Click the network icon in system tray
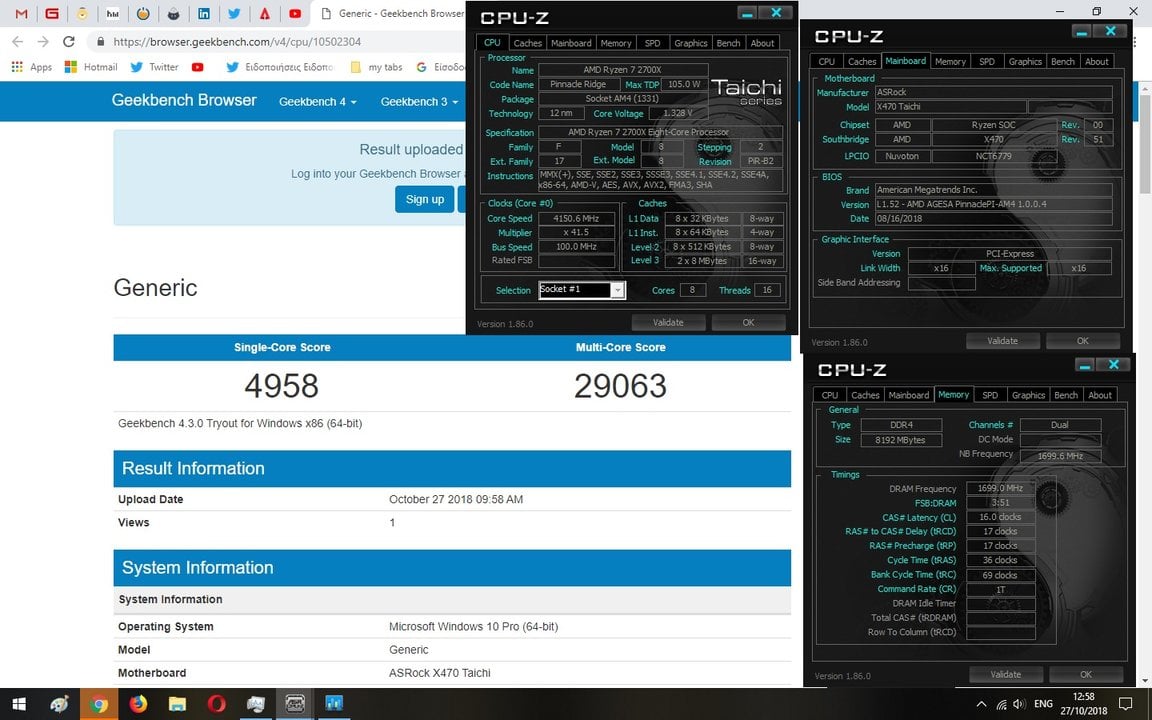 [x=1001, y=704]
